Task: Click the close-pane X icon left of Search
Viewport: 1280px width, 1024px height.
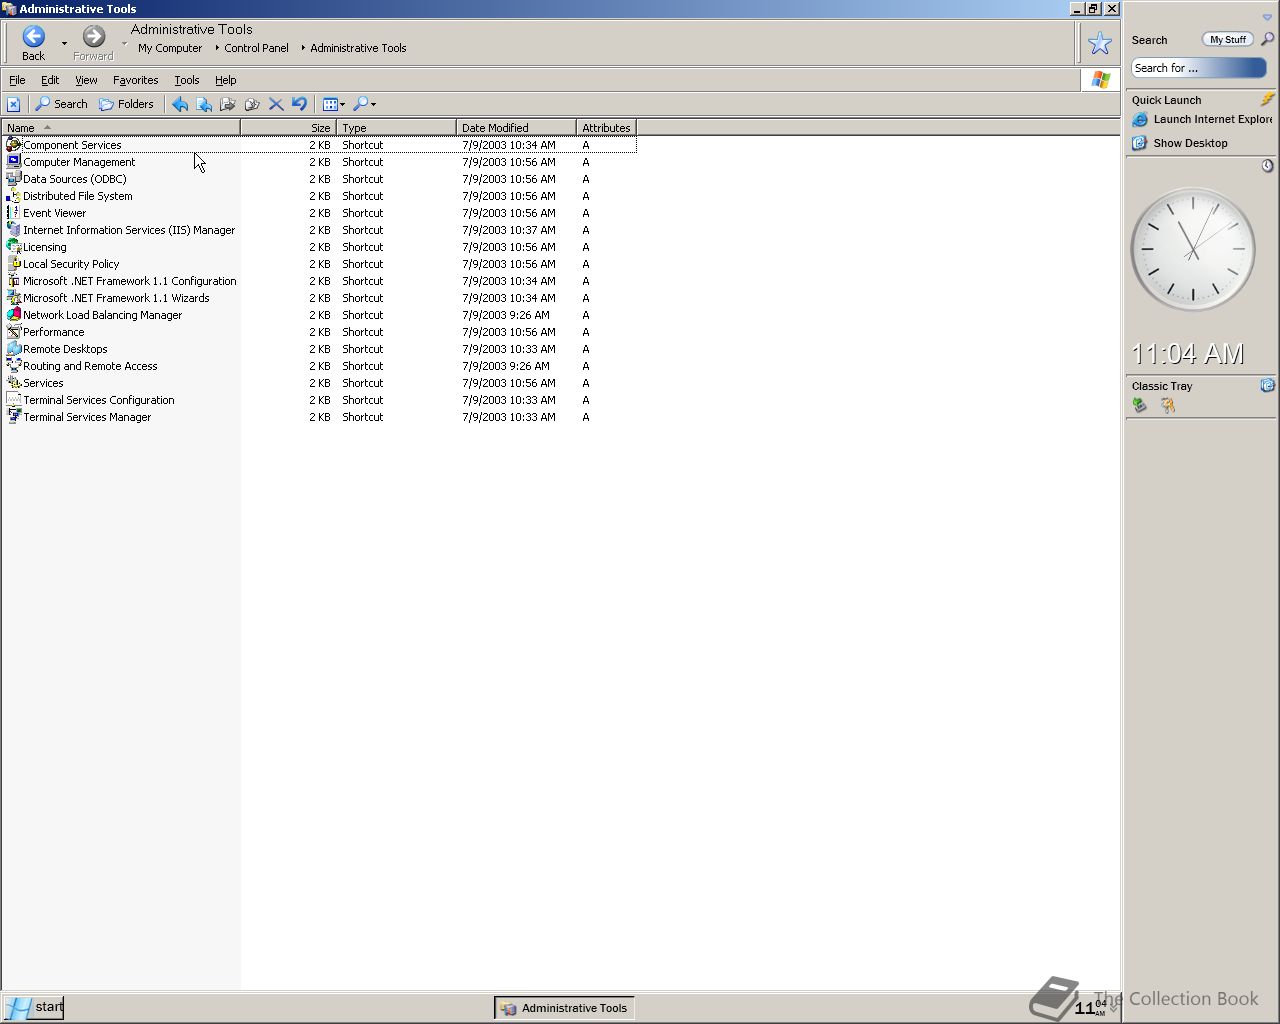Action: (13, 104)
